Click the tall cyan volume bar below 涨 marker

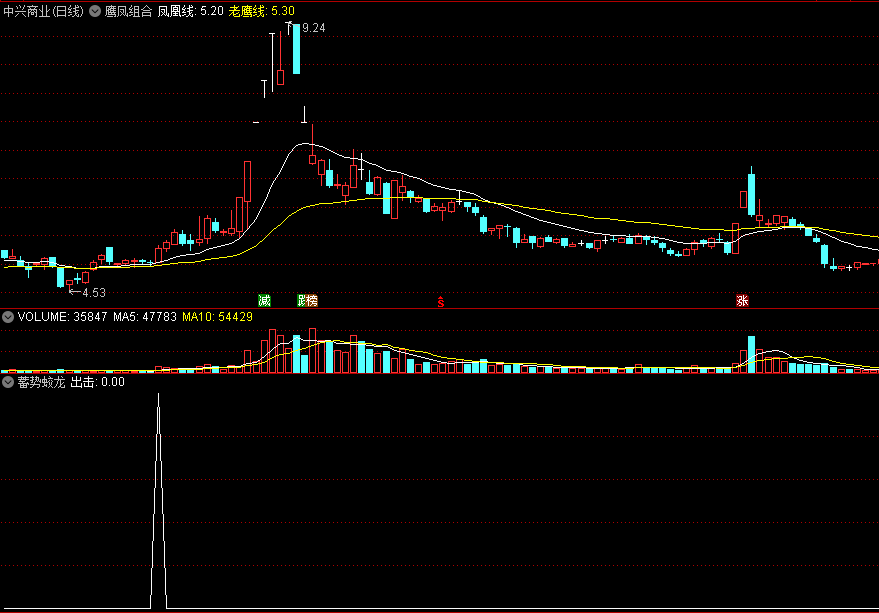tap(751, 354)
